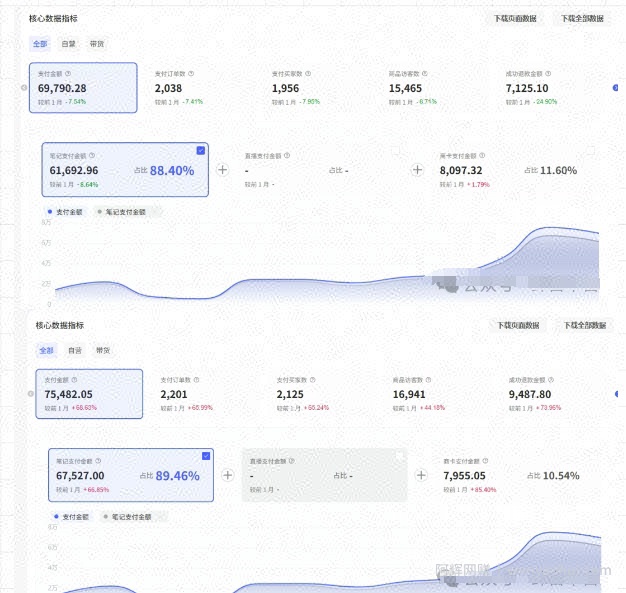Toggle 支付金额 blue legend dot under 61,692.96
Image resolution: width=626 pixels, height=593 pixels.
pos(50,212)
